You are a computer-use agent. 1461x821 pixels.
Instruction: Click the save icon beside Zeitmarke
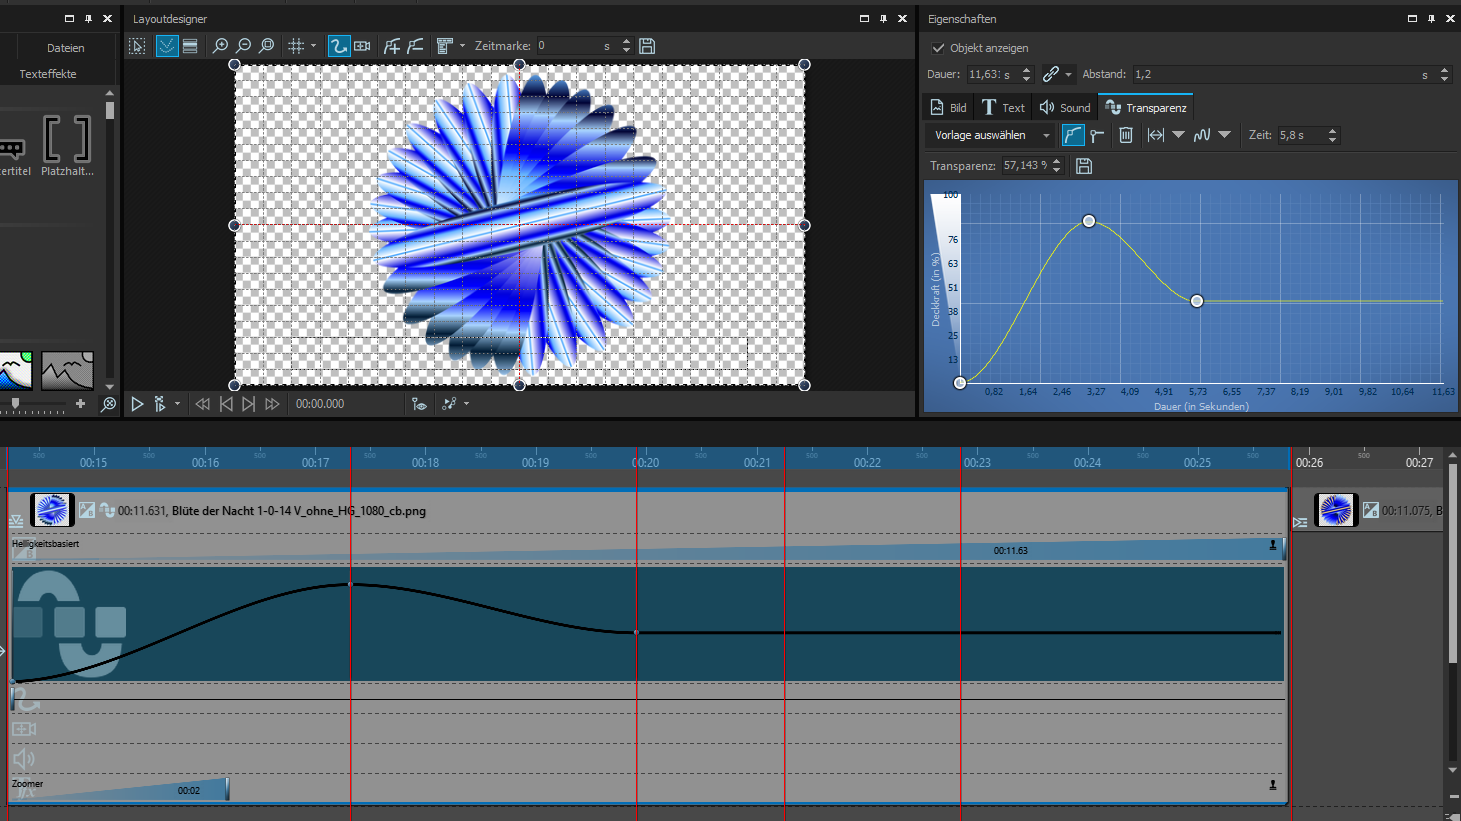tap(647, 46)
